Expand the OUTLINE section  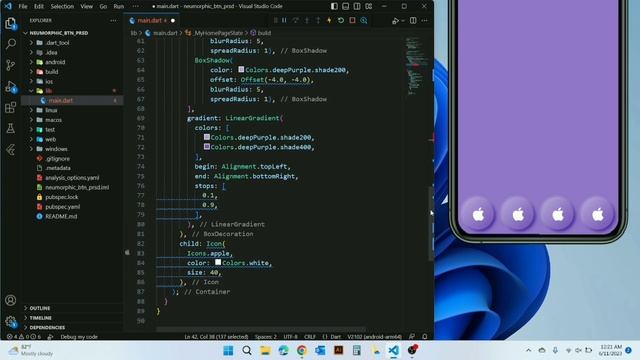tap(40, 308)
